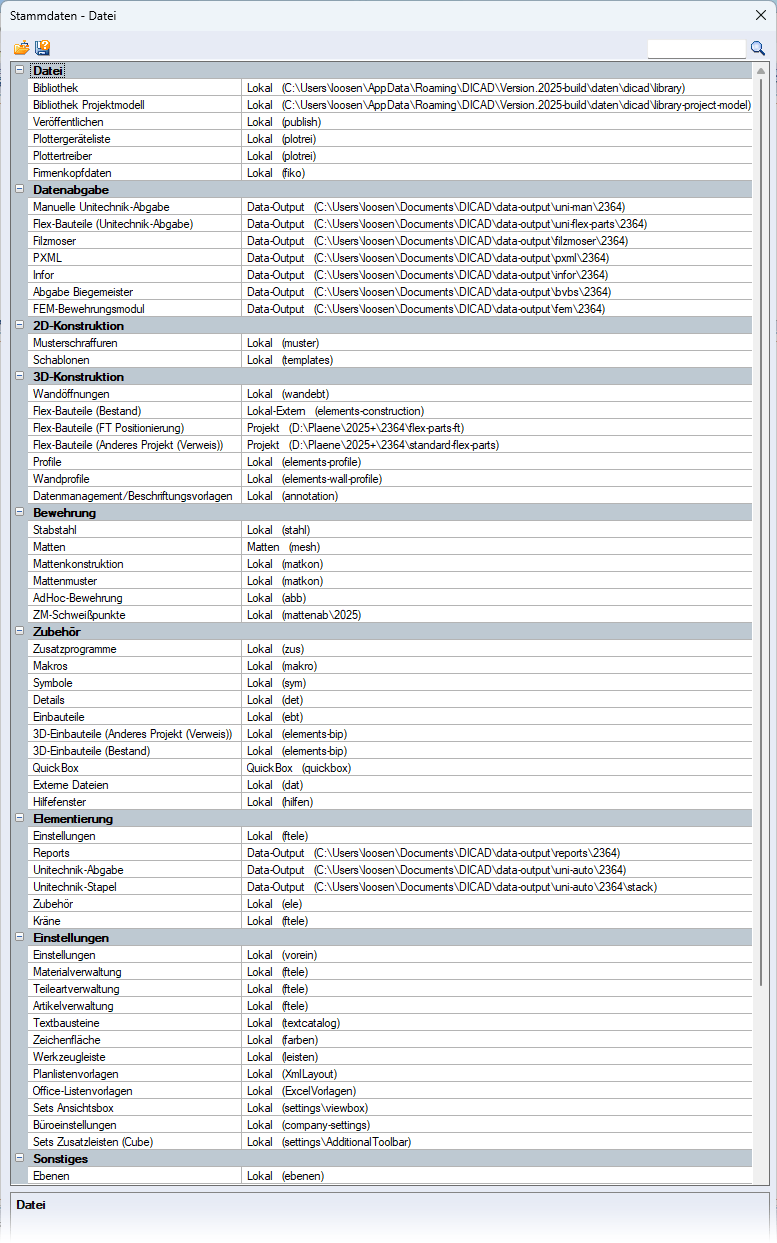Image resolution: width=777 pixels, height=1243 pixels.
Task: Select the Firmenkopfdaten row
Action: coord(390,173)
